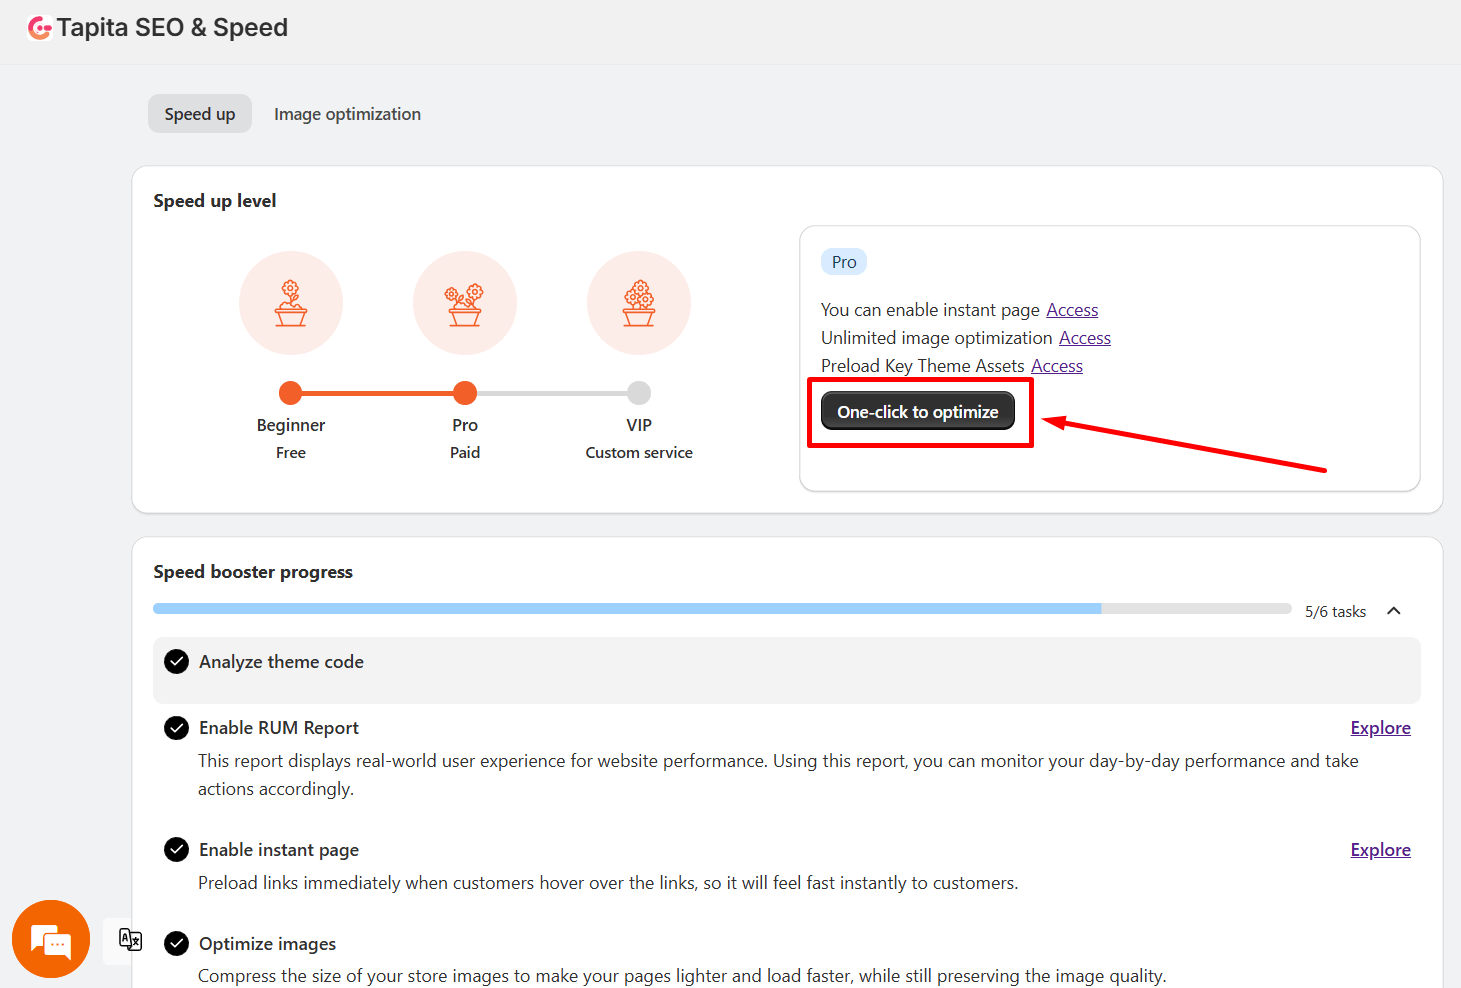This screenshot has width=1461, height=988.
Task: Select the Pro level flower pot icon
Action: tap(465, 303)
